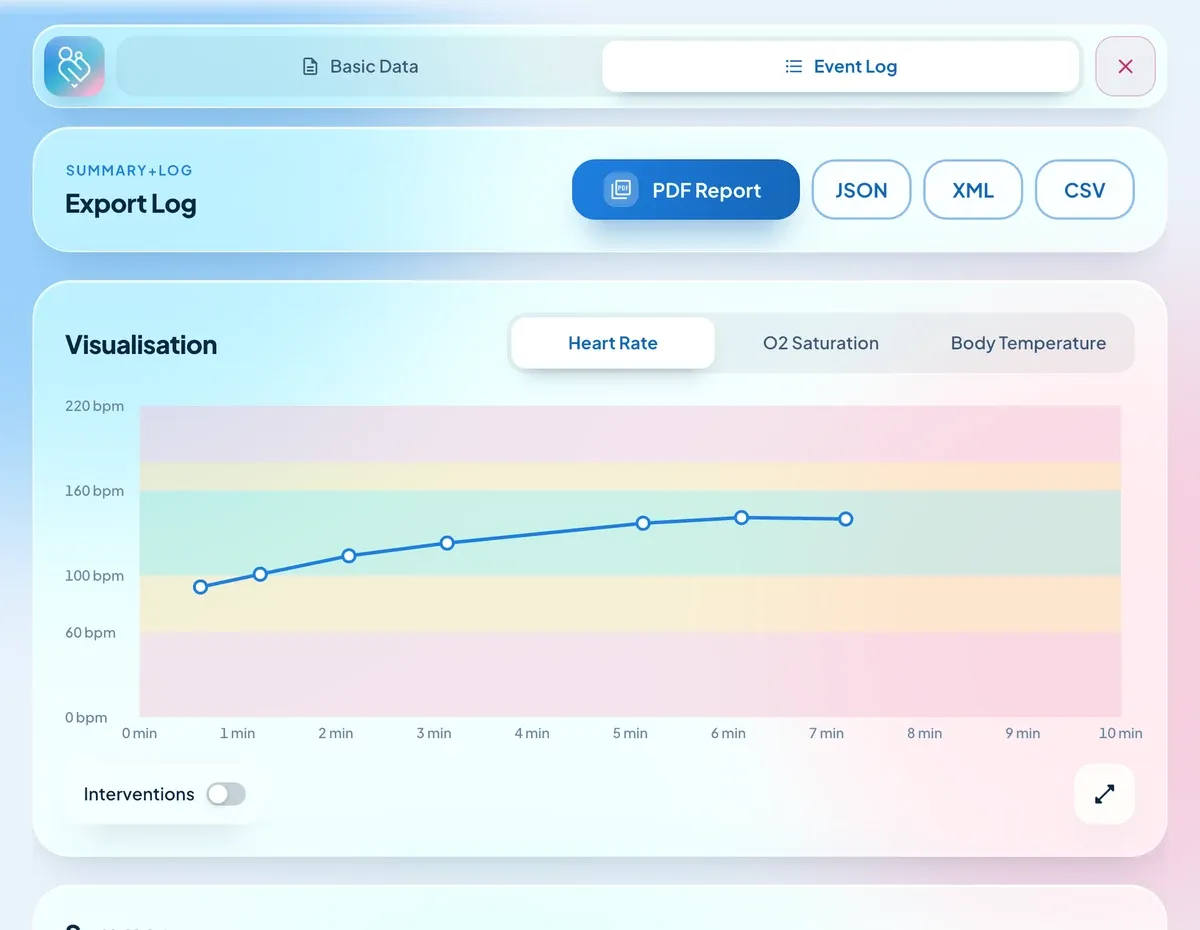
Task: Select the data point just after 6 min
Action: pos(742,517)
